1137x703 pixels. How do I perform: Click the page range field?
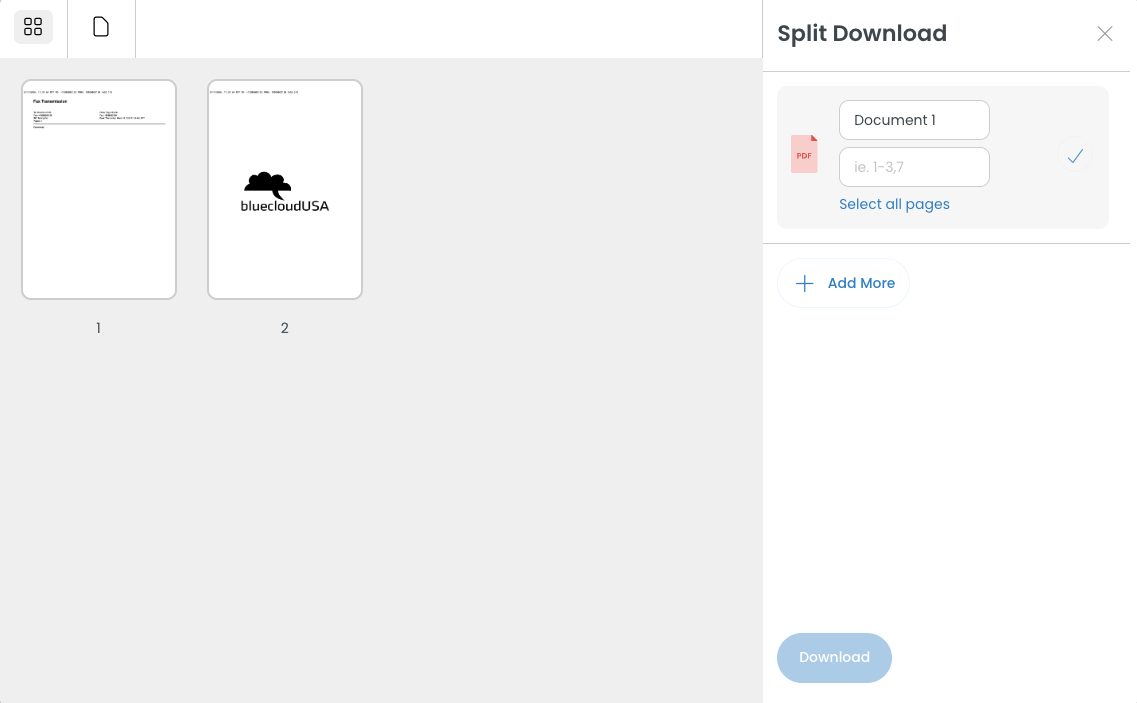[x=913, y=167]
